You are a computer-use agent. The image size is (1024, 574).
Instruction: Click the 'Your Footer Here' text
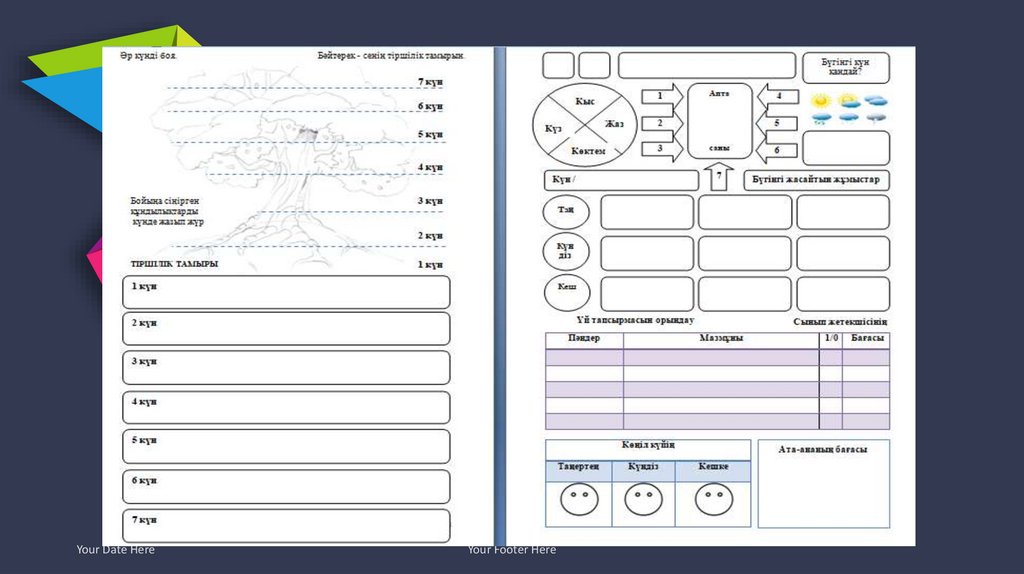click(511, 550)
